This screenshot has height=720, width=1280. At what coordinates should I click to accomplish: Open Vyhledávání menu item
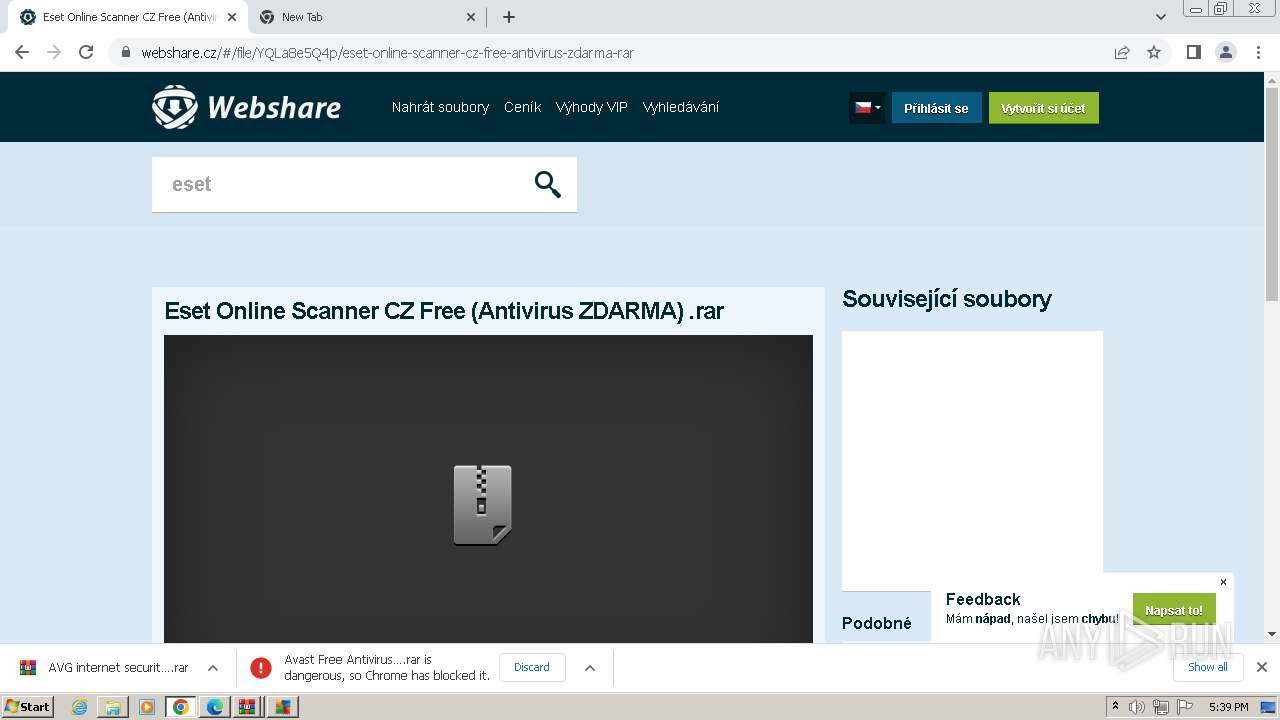[x=681, y=107]
